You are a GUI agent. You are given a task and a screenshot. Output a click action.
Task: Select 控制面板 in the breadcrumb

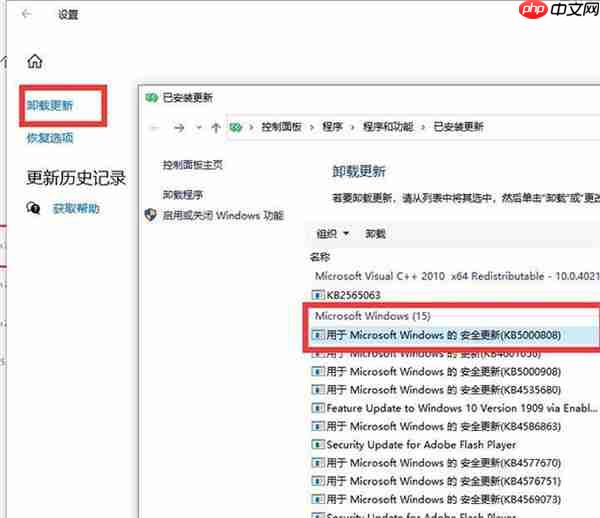(x=281, y=127)
